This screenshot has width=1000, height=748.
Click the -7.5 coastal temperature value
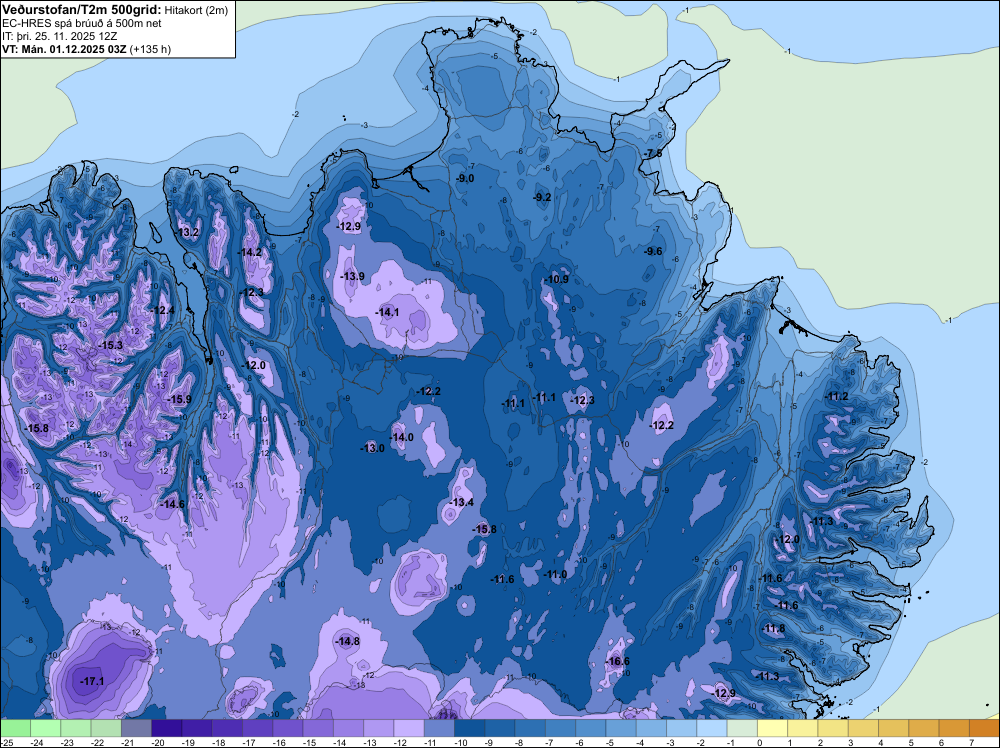coord(653,154)
